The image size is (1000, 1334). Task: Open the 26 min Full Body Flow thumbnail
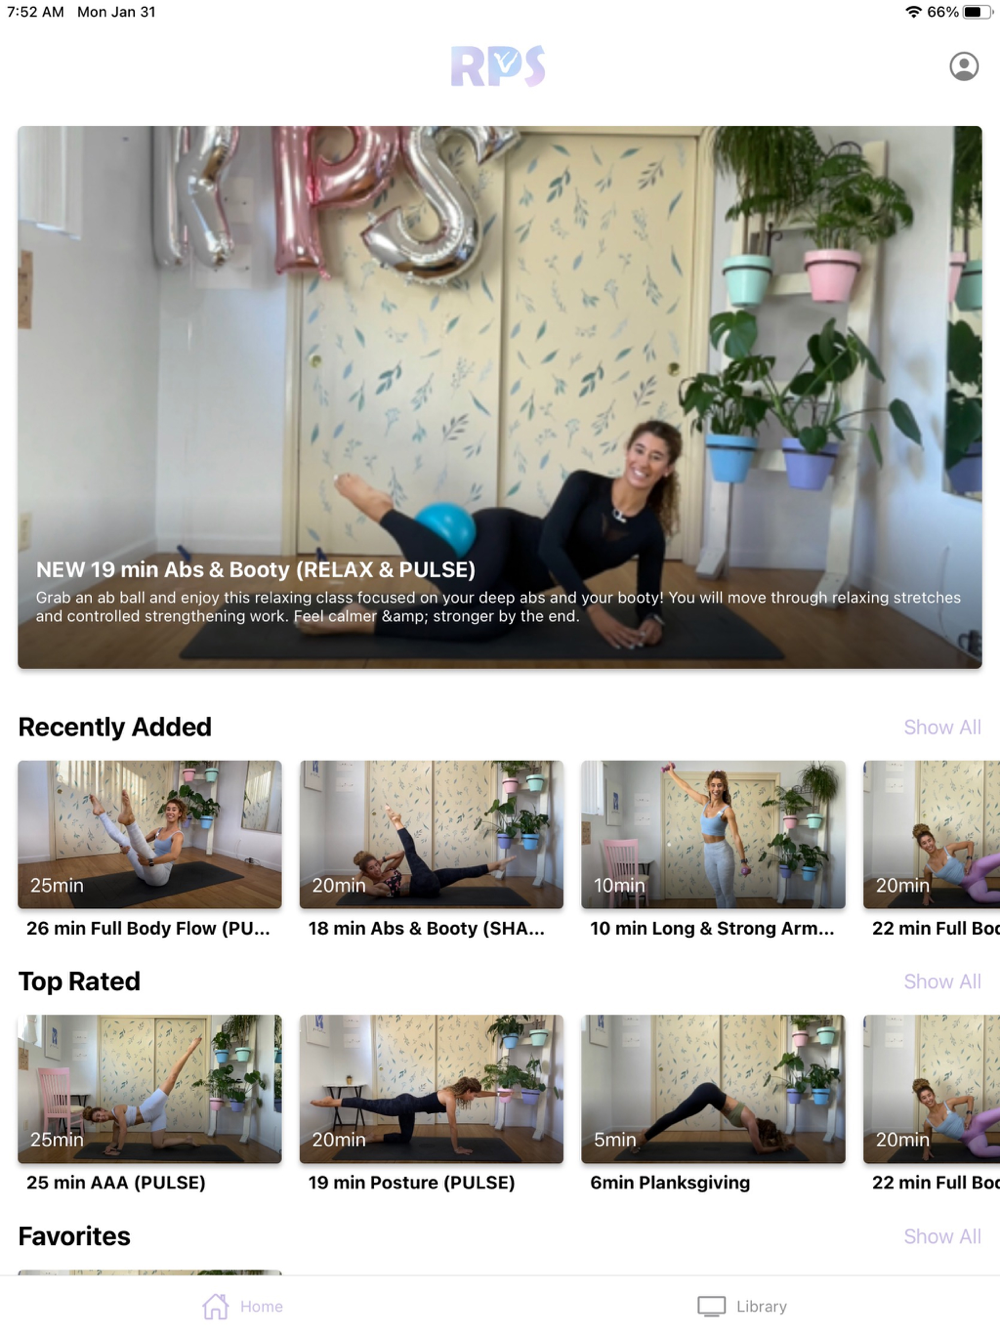[150, 834]
